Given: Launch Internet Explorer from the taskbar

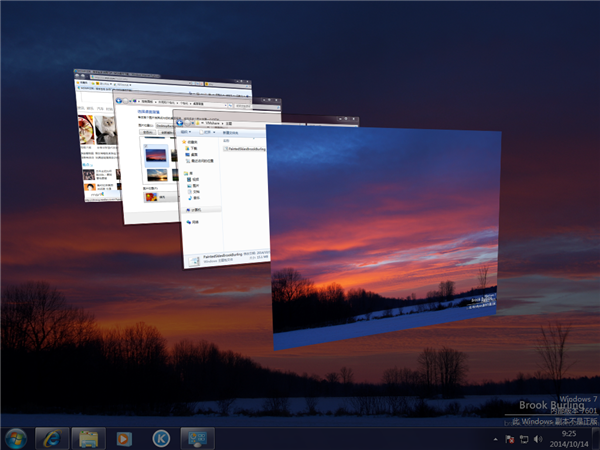Looking at the screenshot, I should coord(51,437).
